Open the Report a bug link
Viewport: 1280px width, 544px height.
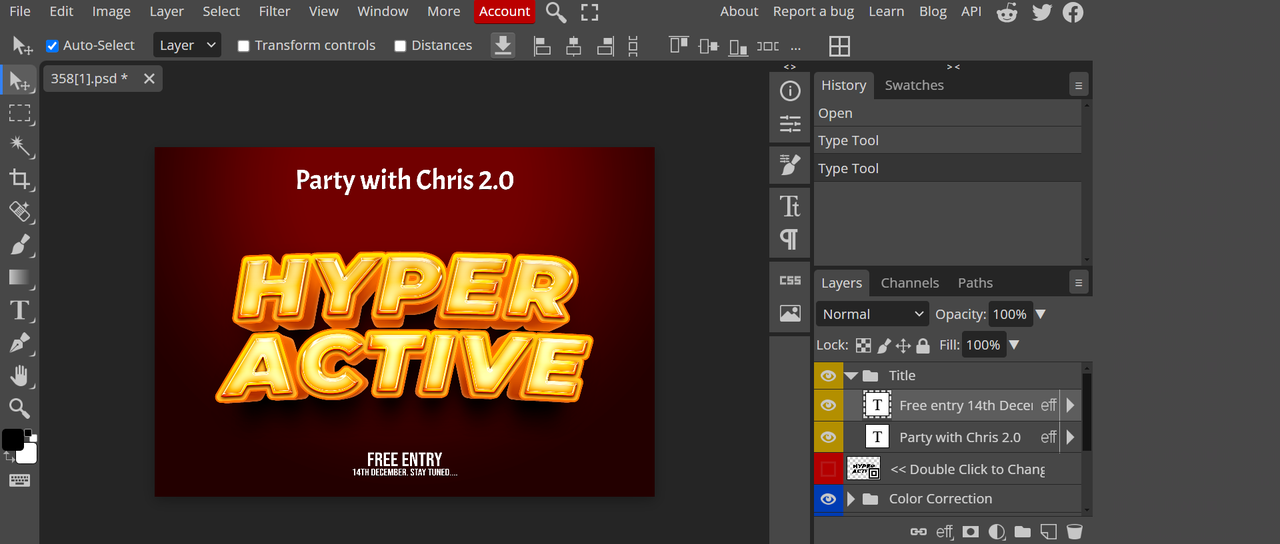click(x=813, y=12)
